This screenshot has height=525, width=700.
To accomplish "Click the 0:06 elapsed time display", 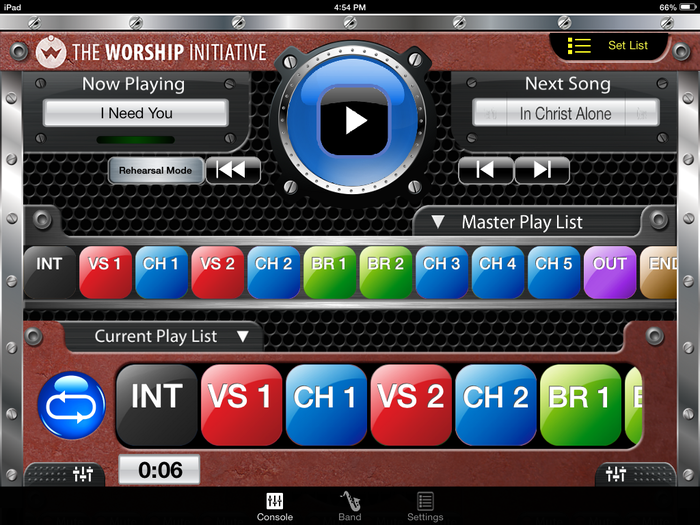I will click(159, 470).
